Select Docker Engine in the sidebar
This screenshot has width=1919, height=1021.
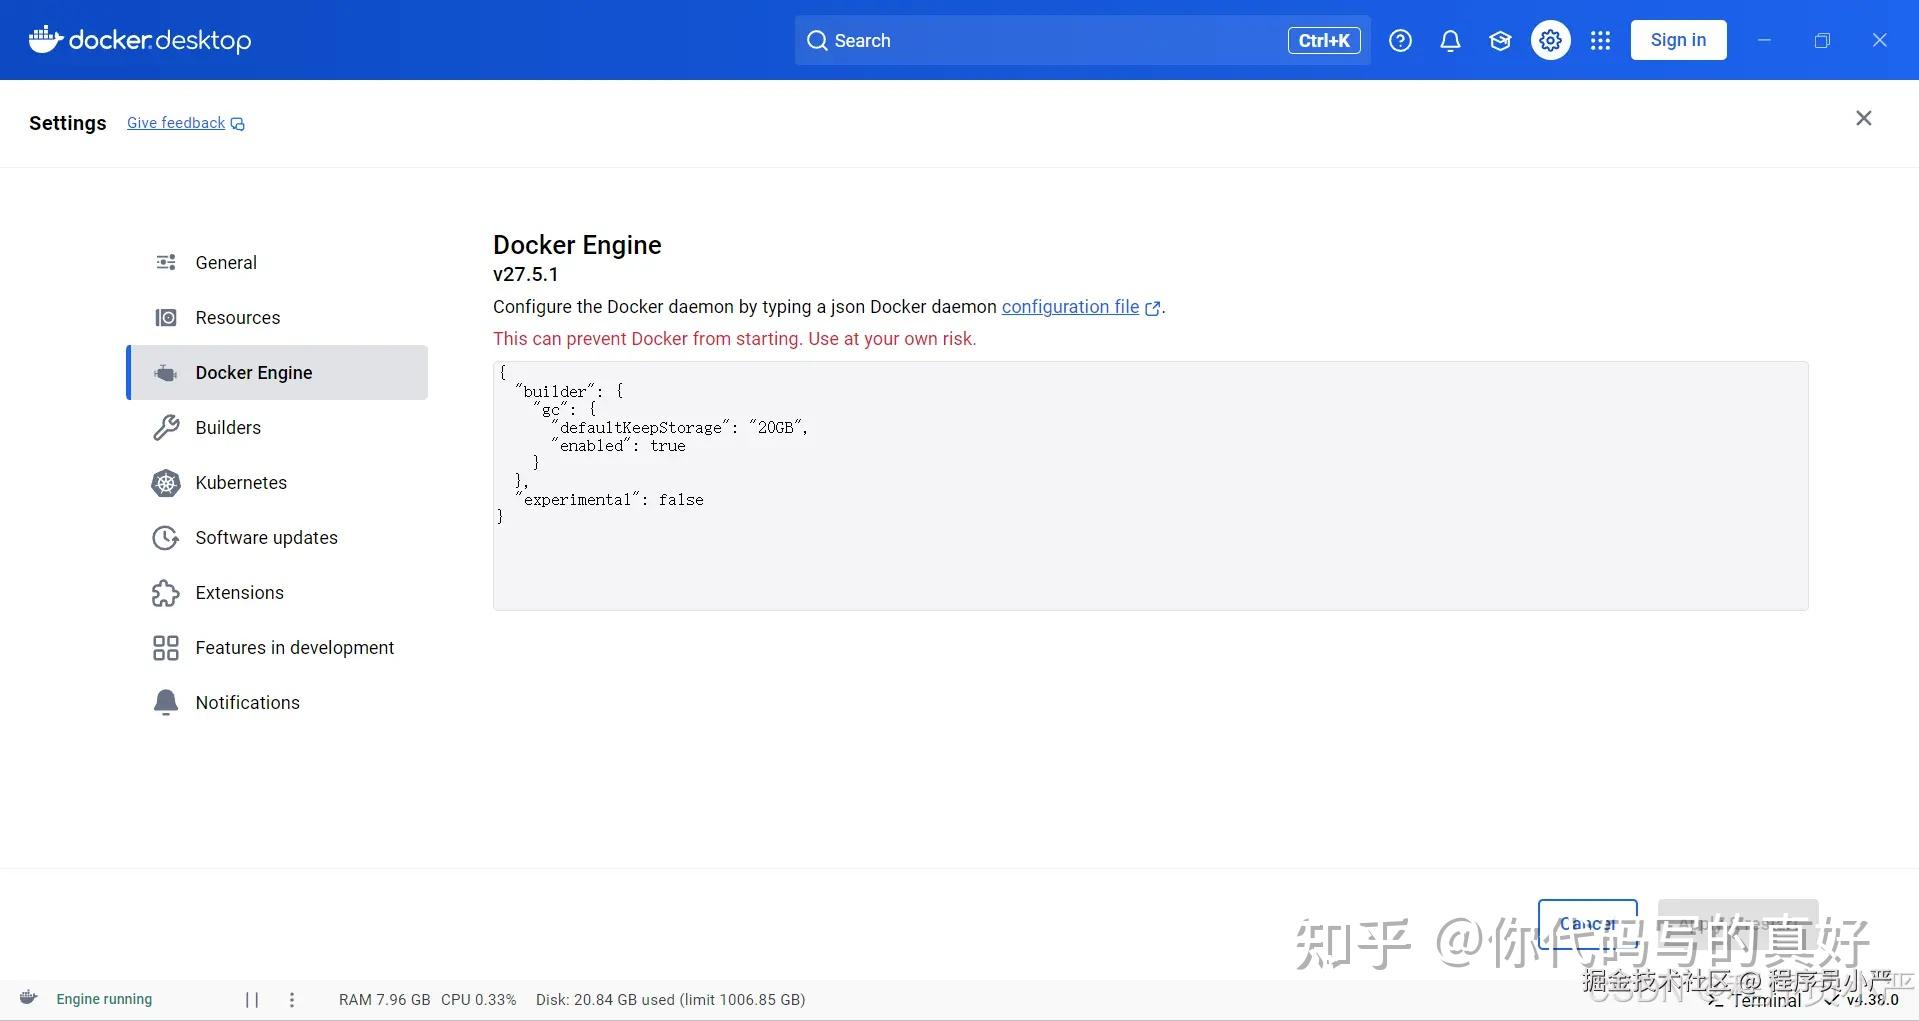277,372
